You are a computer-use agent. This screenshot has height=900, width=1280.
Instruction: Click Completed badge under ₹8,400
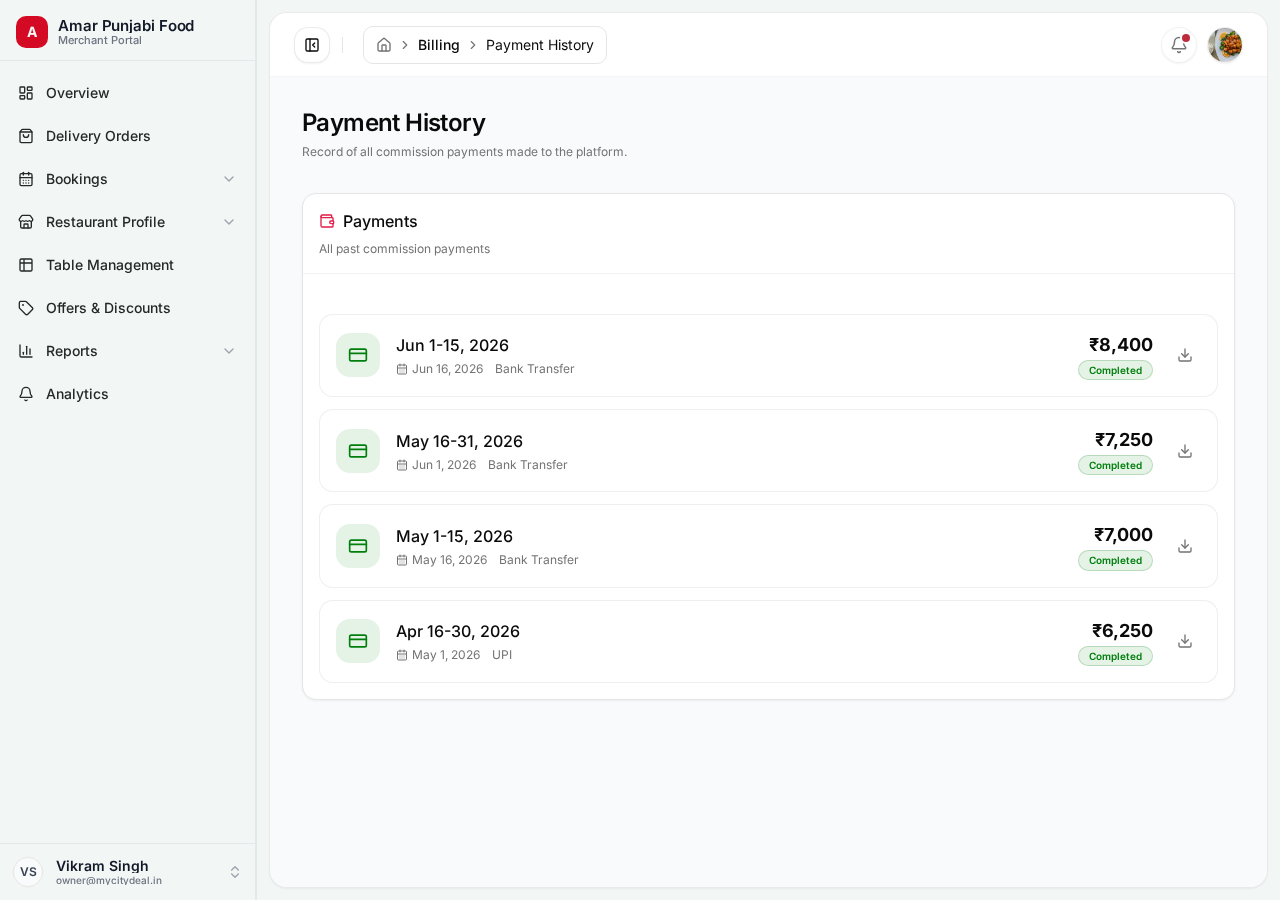1115,370
